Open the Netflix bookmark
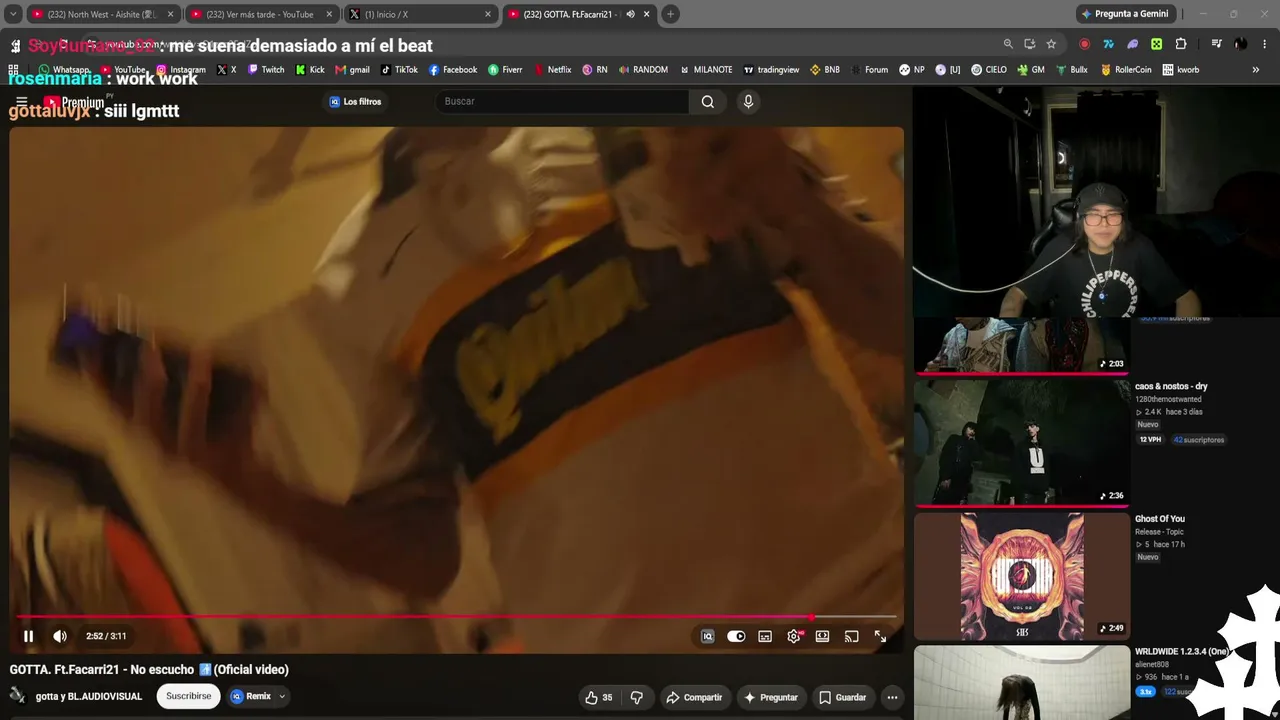1280x720 pixels. pos(552,70)
